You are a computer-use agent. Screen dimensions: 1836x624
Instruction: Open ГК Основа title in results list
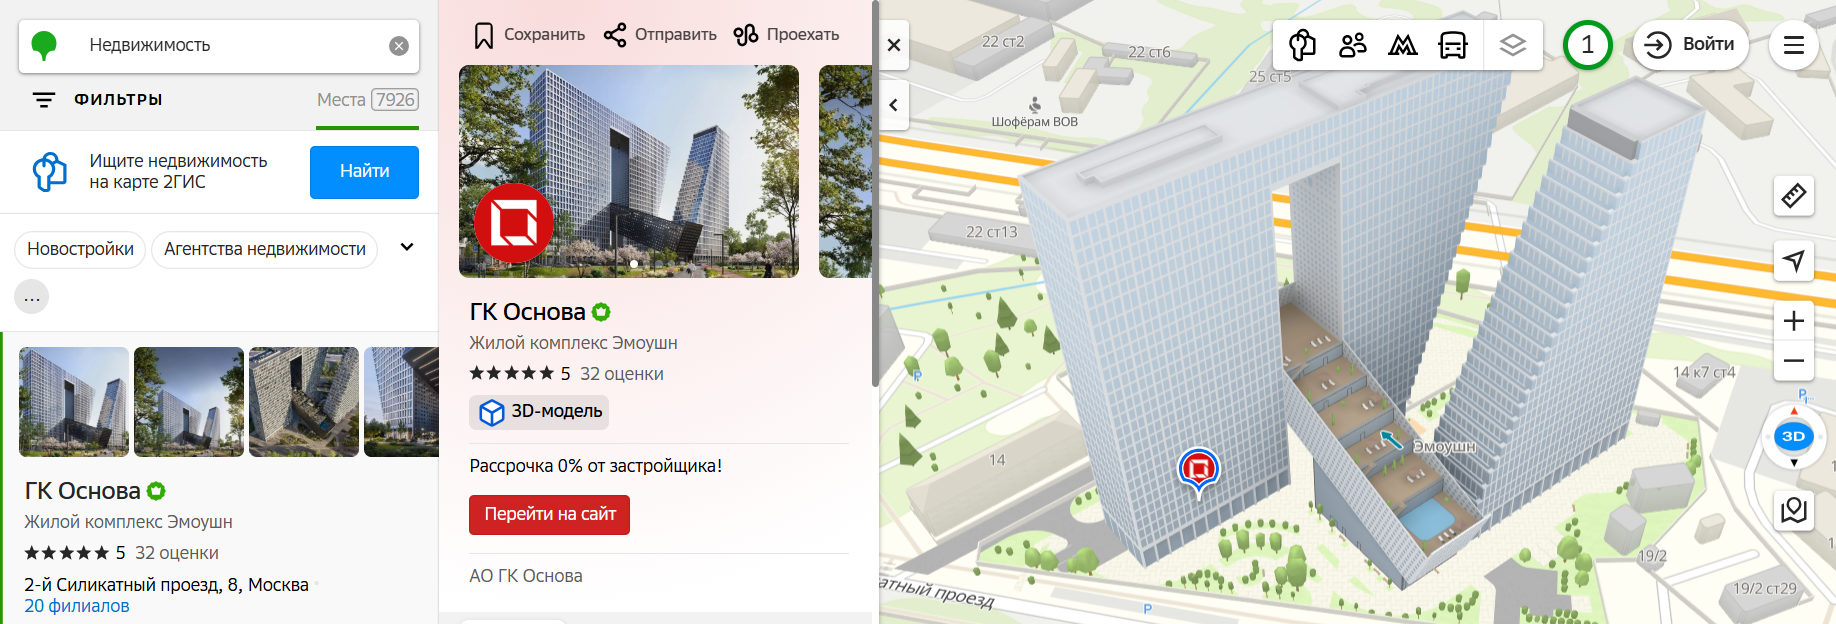click(x=83, y=491)
